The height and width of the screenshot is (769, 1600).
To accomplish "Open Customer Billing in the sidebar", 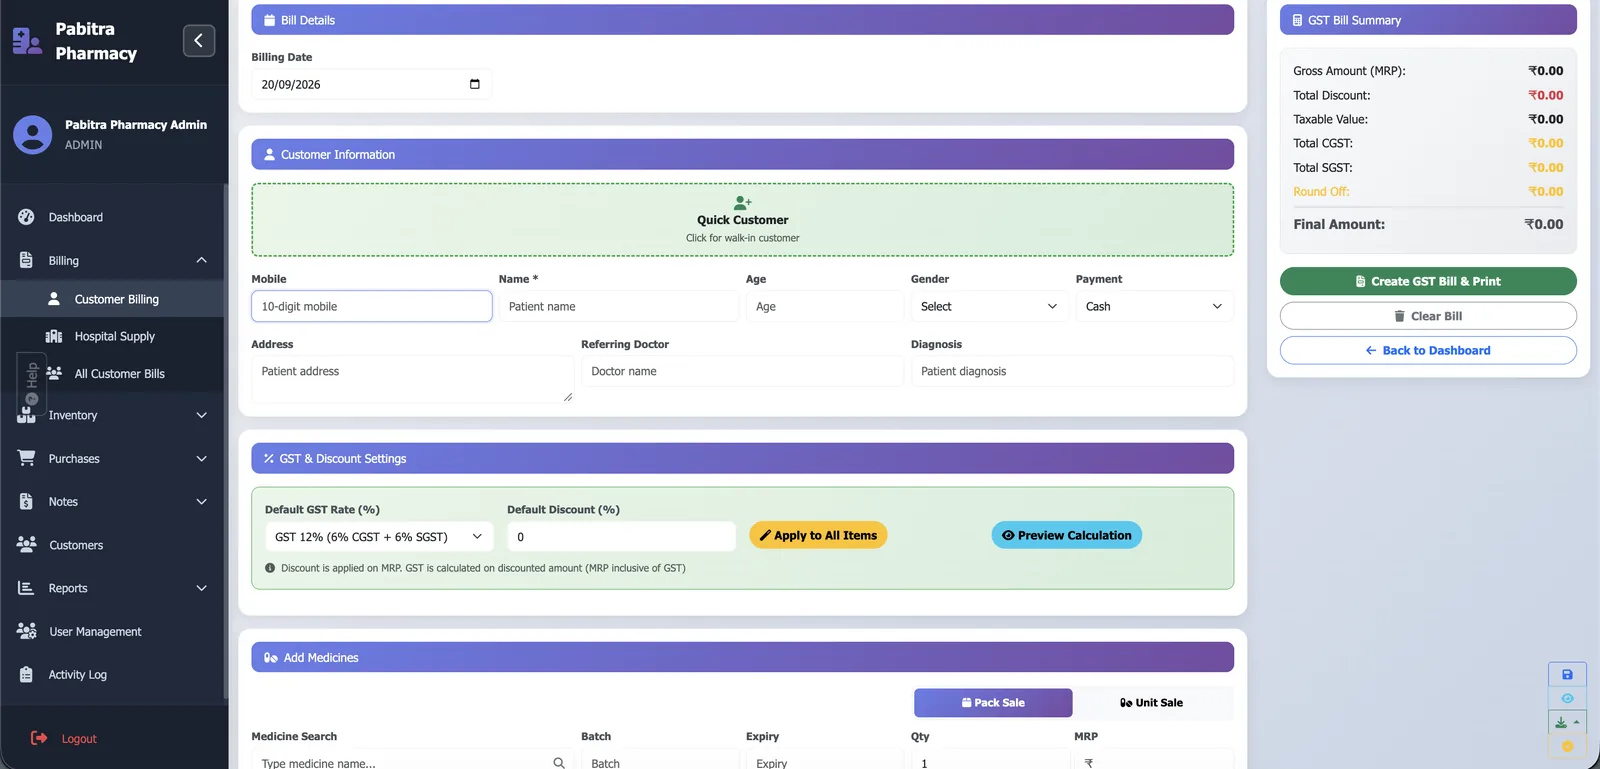I will pyautogui.click(x=112, y=299).
